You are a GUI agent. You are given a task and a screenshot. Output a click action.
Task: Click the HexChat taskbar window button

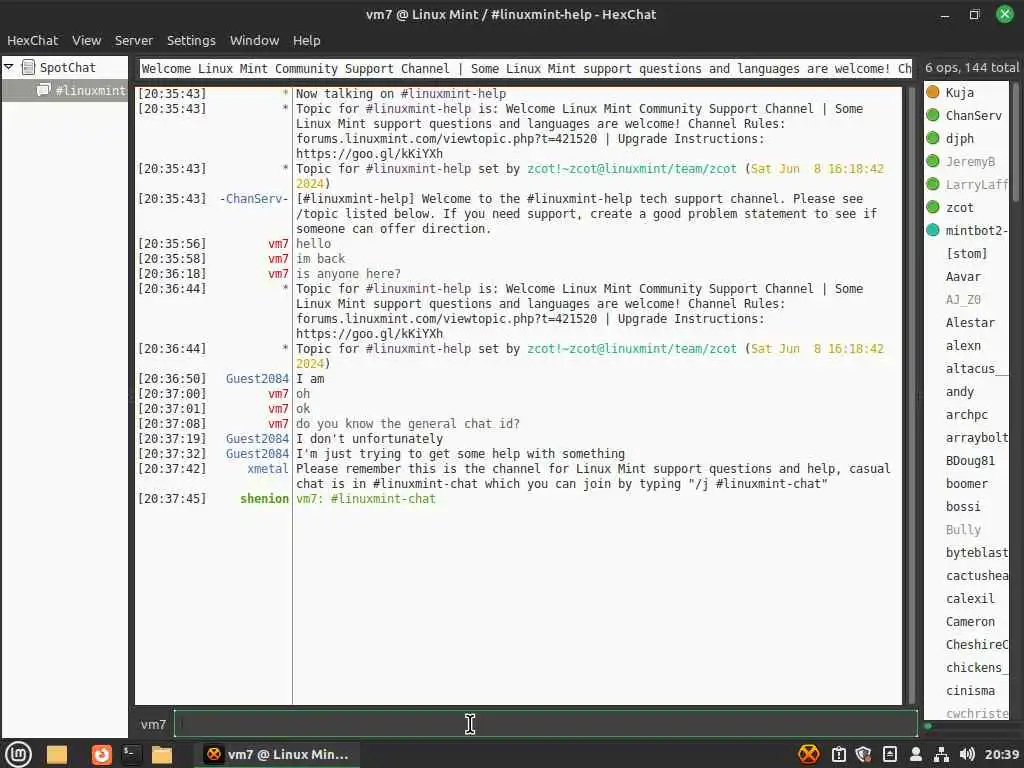[277, 754]
